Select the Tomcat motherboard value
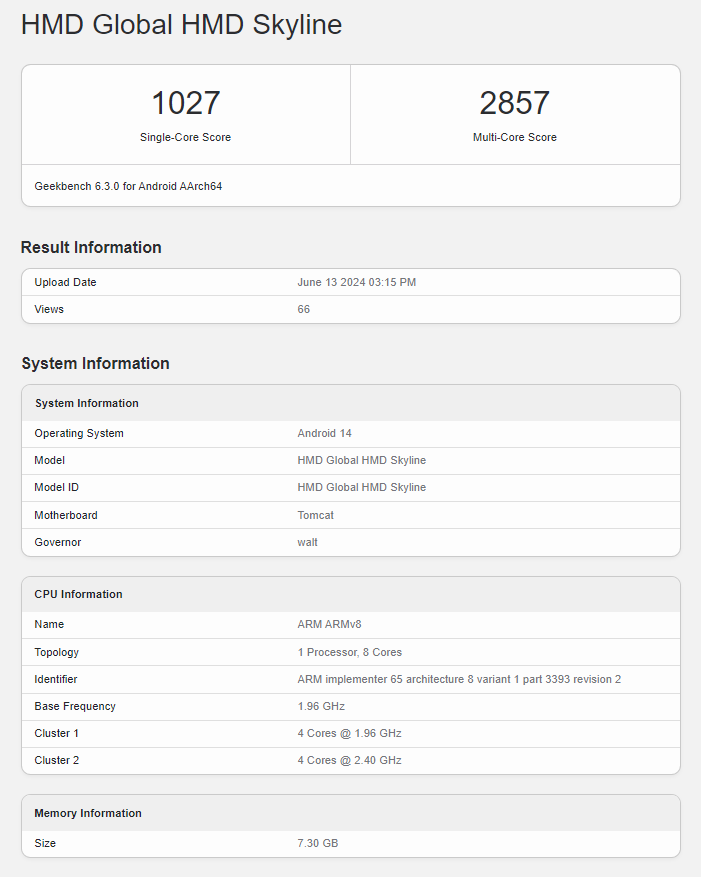 pyautogui.click(x=315, y=515)
